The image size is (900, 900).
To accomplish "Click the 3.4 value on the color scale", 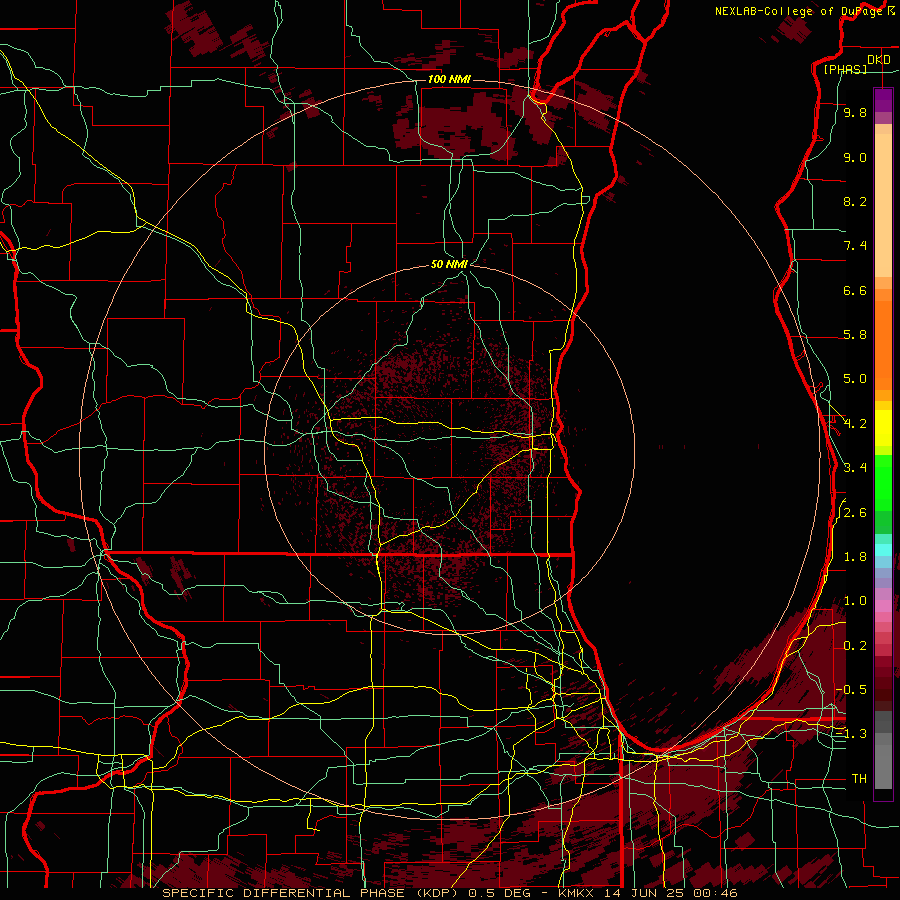I will 855,468.
